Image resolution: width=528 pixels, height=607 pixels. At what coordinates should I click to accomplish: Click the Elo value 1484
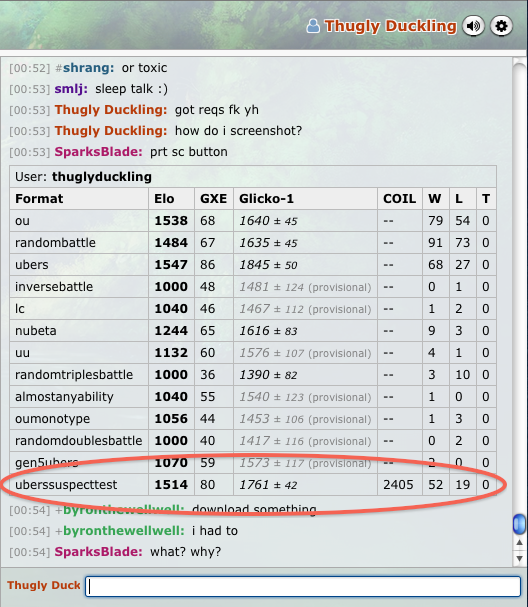(x=171, y=243)
